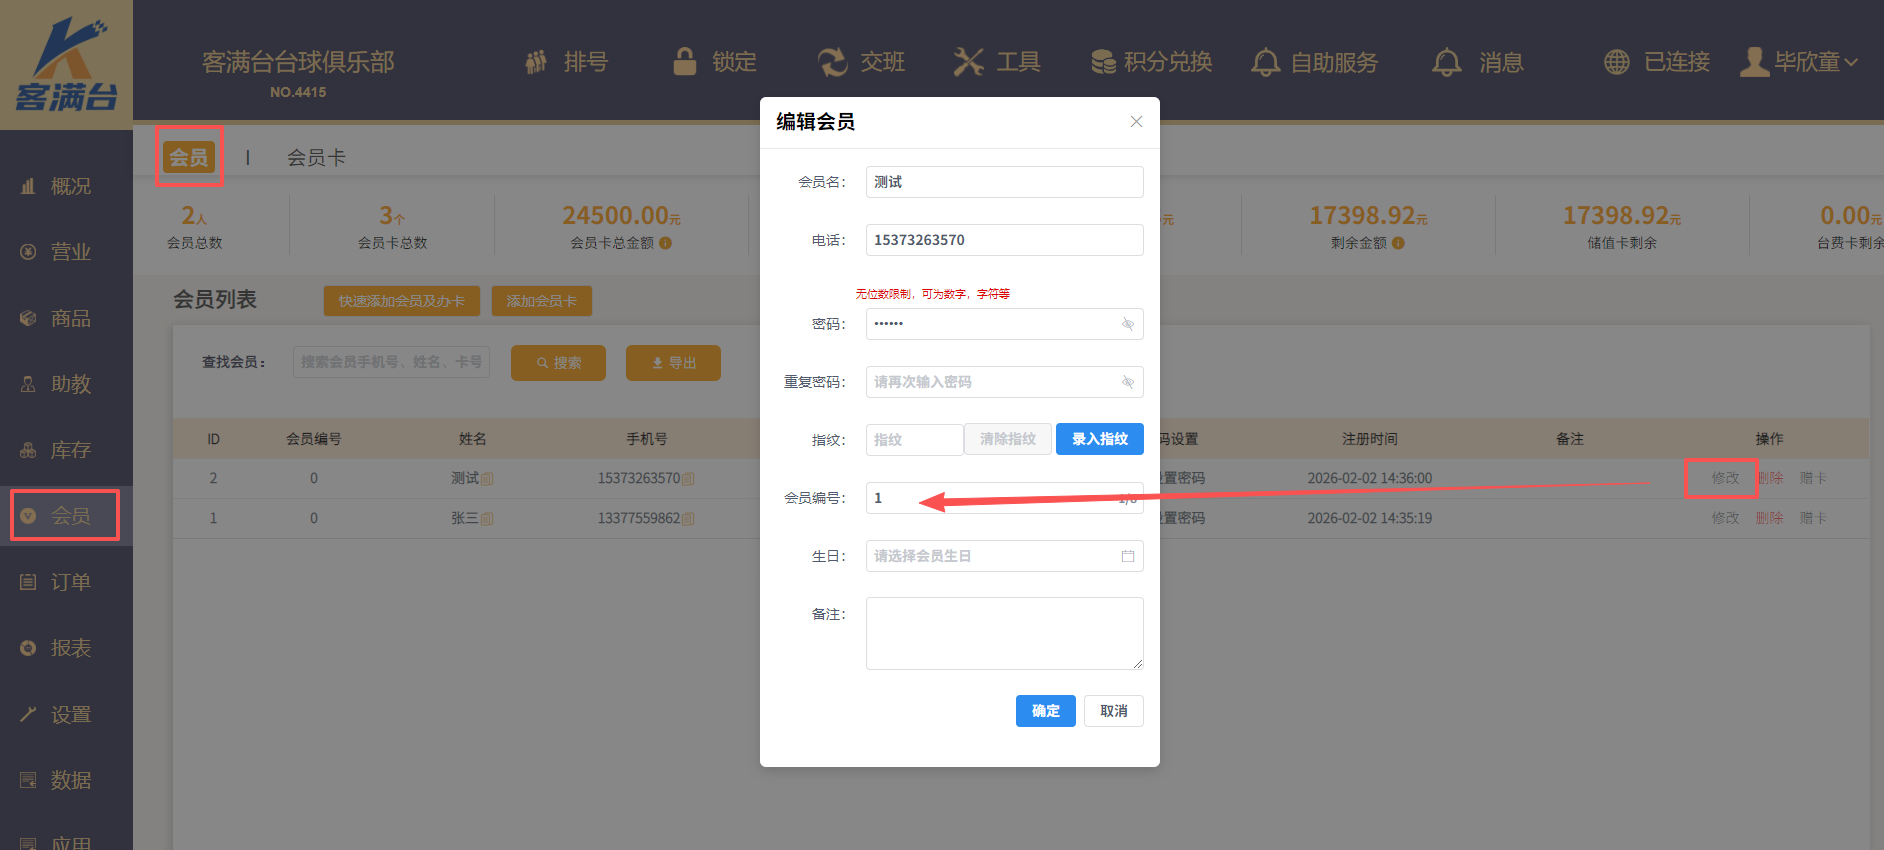Show the repeated password via eye icon
The width and height of the screenshot is (1884, 850).
(x=1127, y=382)
